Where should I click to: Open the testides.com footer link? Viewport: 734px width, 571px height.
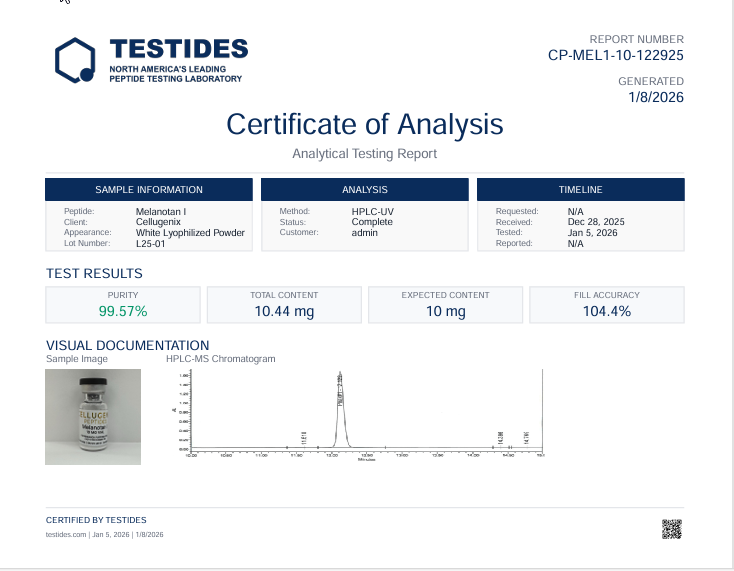66,534
